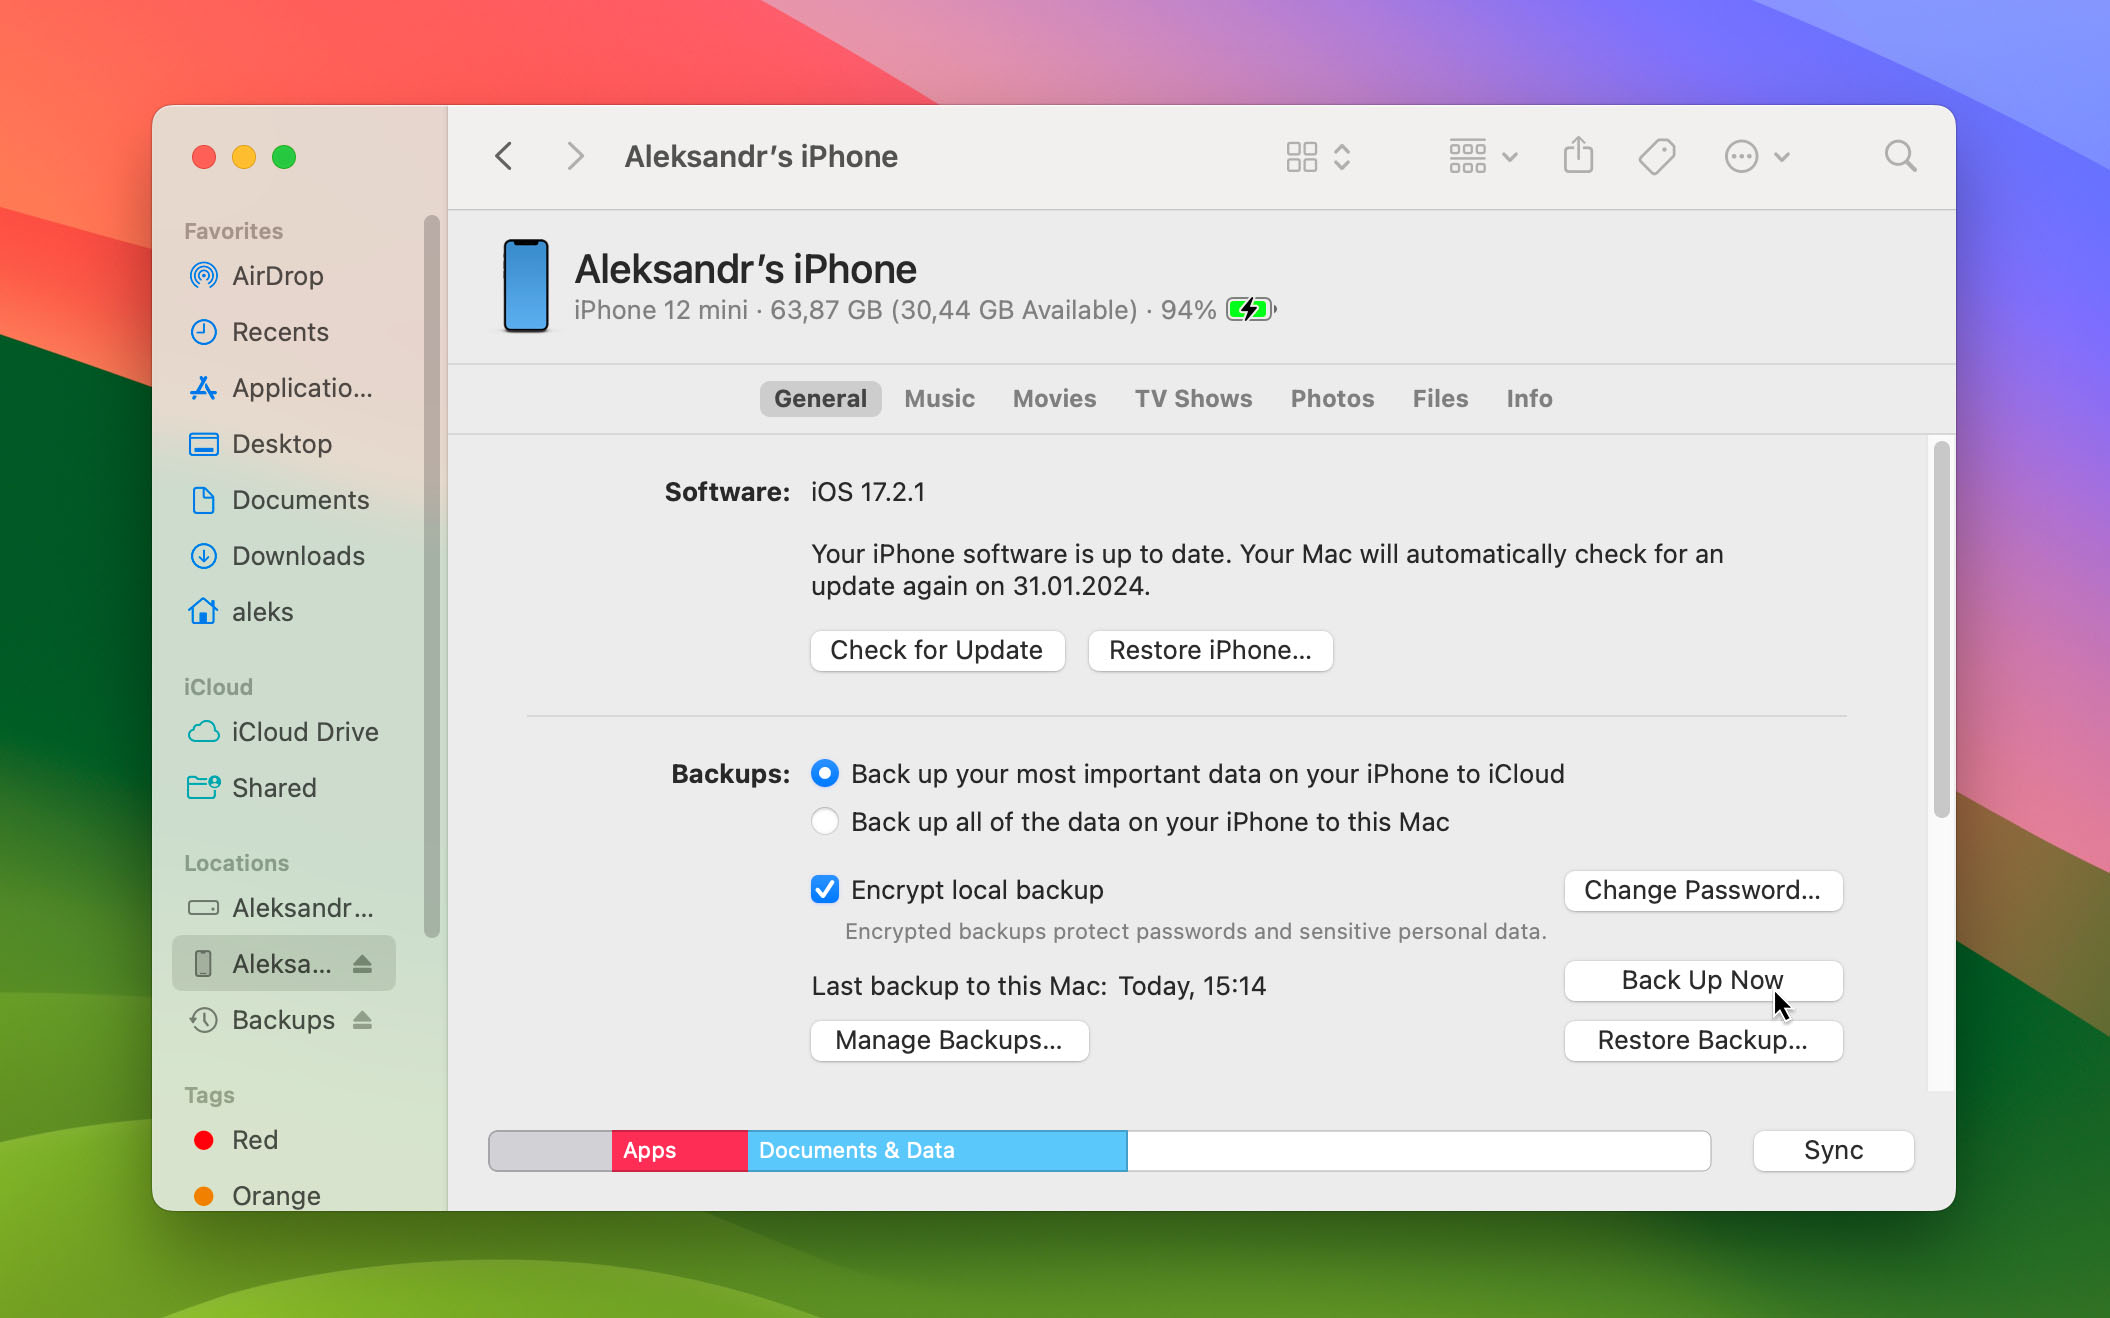
Task: Eject Aleksandr's iPhone in sidebar
Action: point(362,964)
